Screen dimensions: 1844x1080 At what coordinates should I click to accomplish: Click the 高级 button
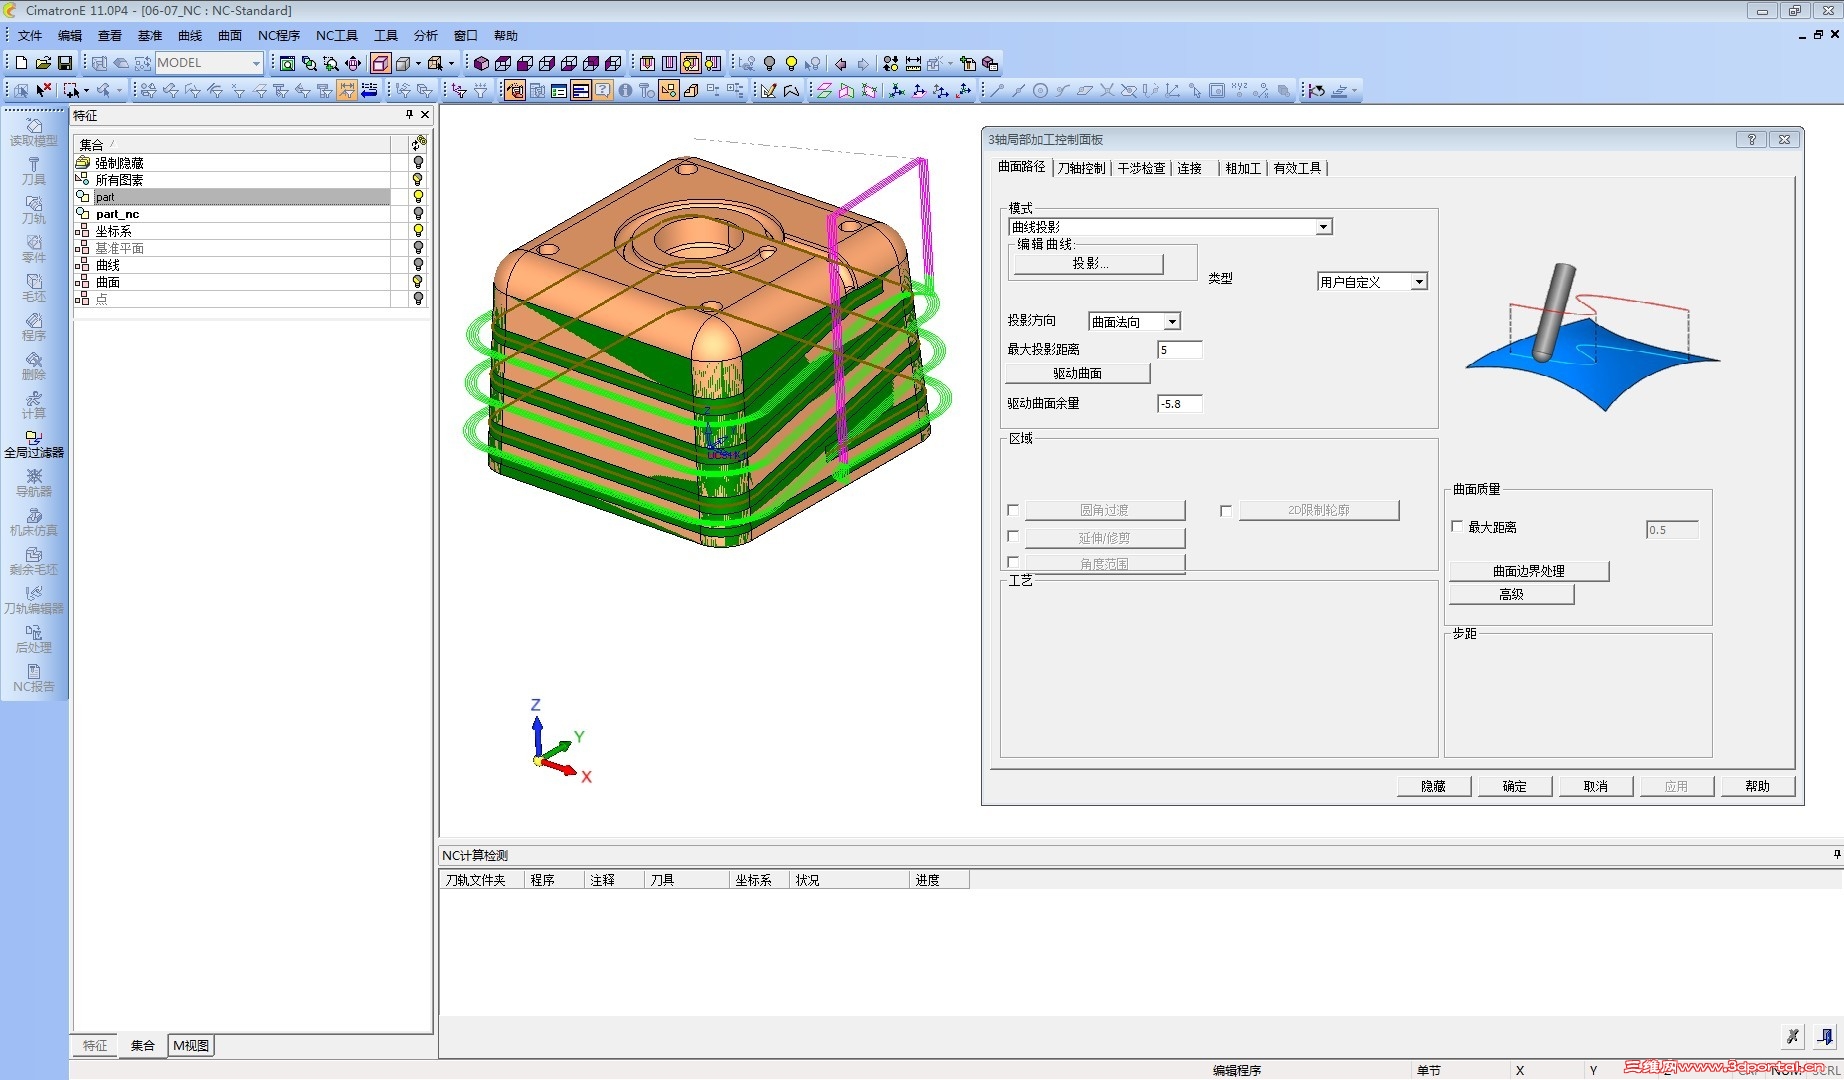tap(1511, 594)
